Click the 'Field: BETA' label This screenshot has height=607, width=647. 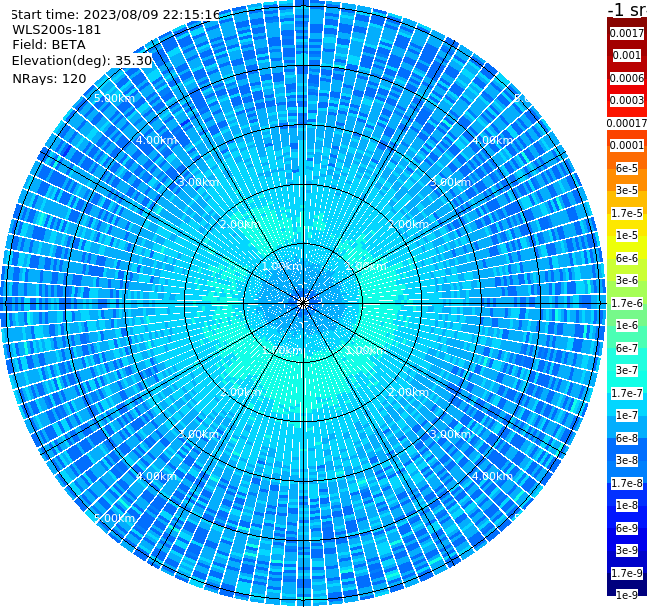pos(49,45)
